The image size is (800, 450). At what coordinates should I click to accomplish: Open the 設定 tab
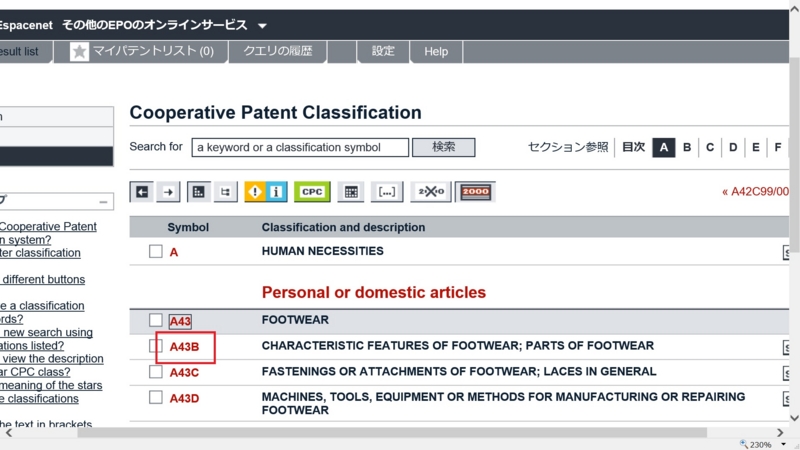383,52
